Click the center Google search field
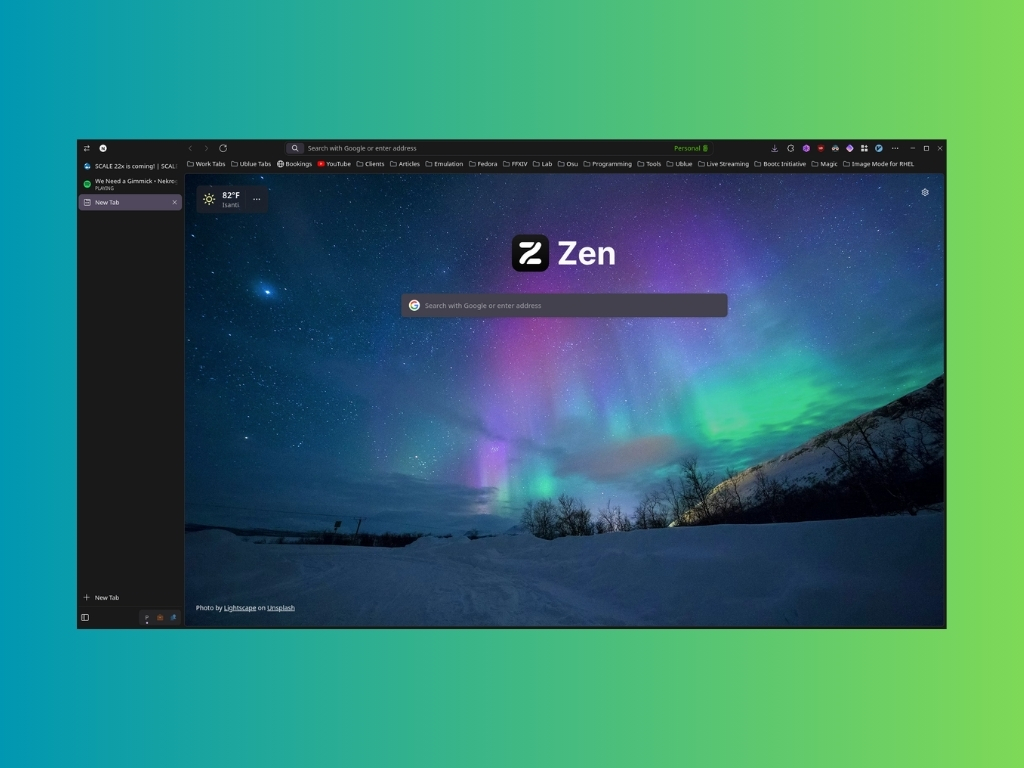This screenshot has width=1024, height=768. pyautogui.click(x=564, y=305)
